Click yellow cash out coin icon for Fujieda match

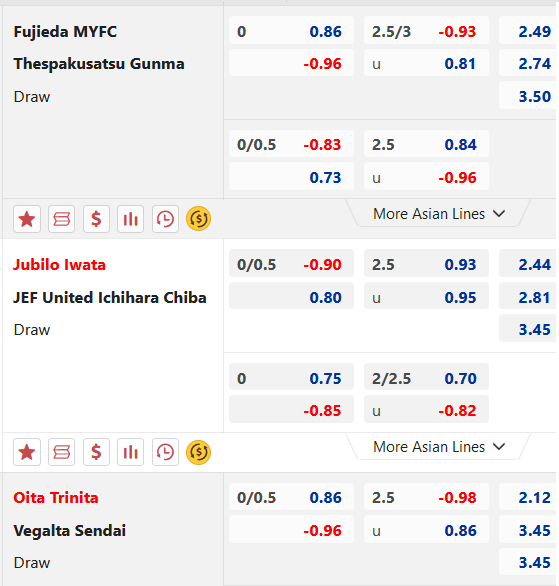(198, 219)
